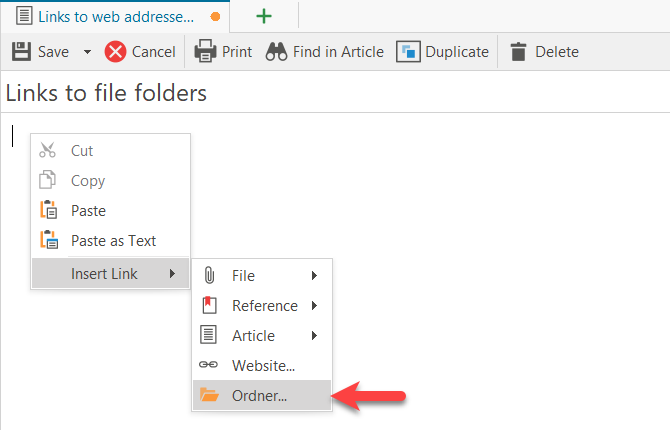
Task: Add a new tab with green plus
Action: click(x=264, y=17)
